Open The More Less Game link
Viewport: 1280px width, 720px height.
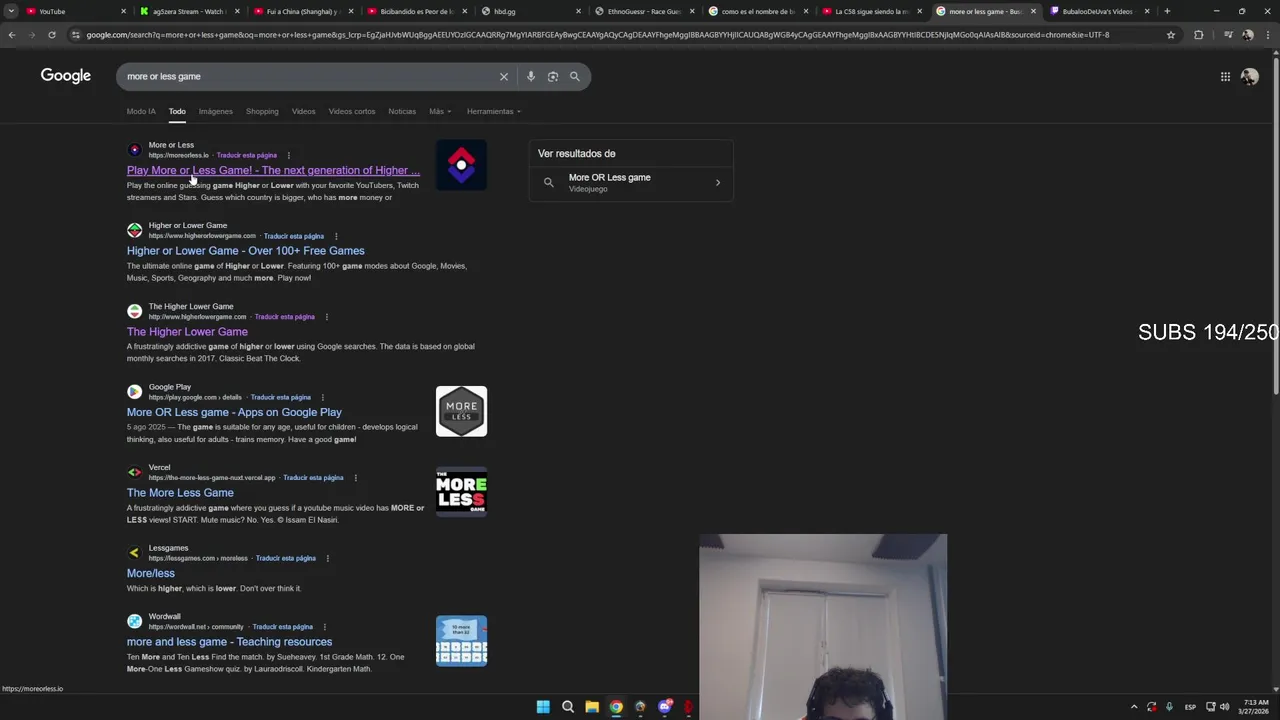(180, 493)
